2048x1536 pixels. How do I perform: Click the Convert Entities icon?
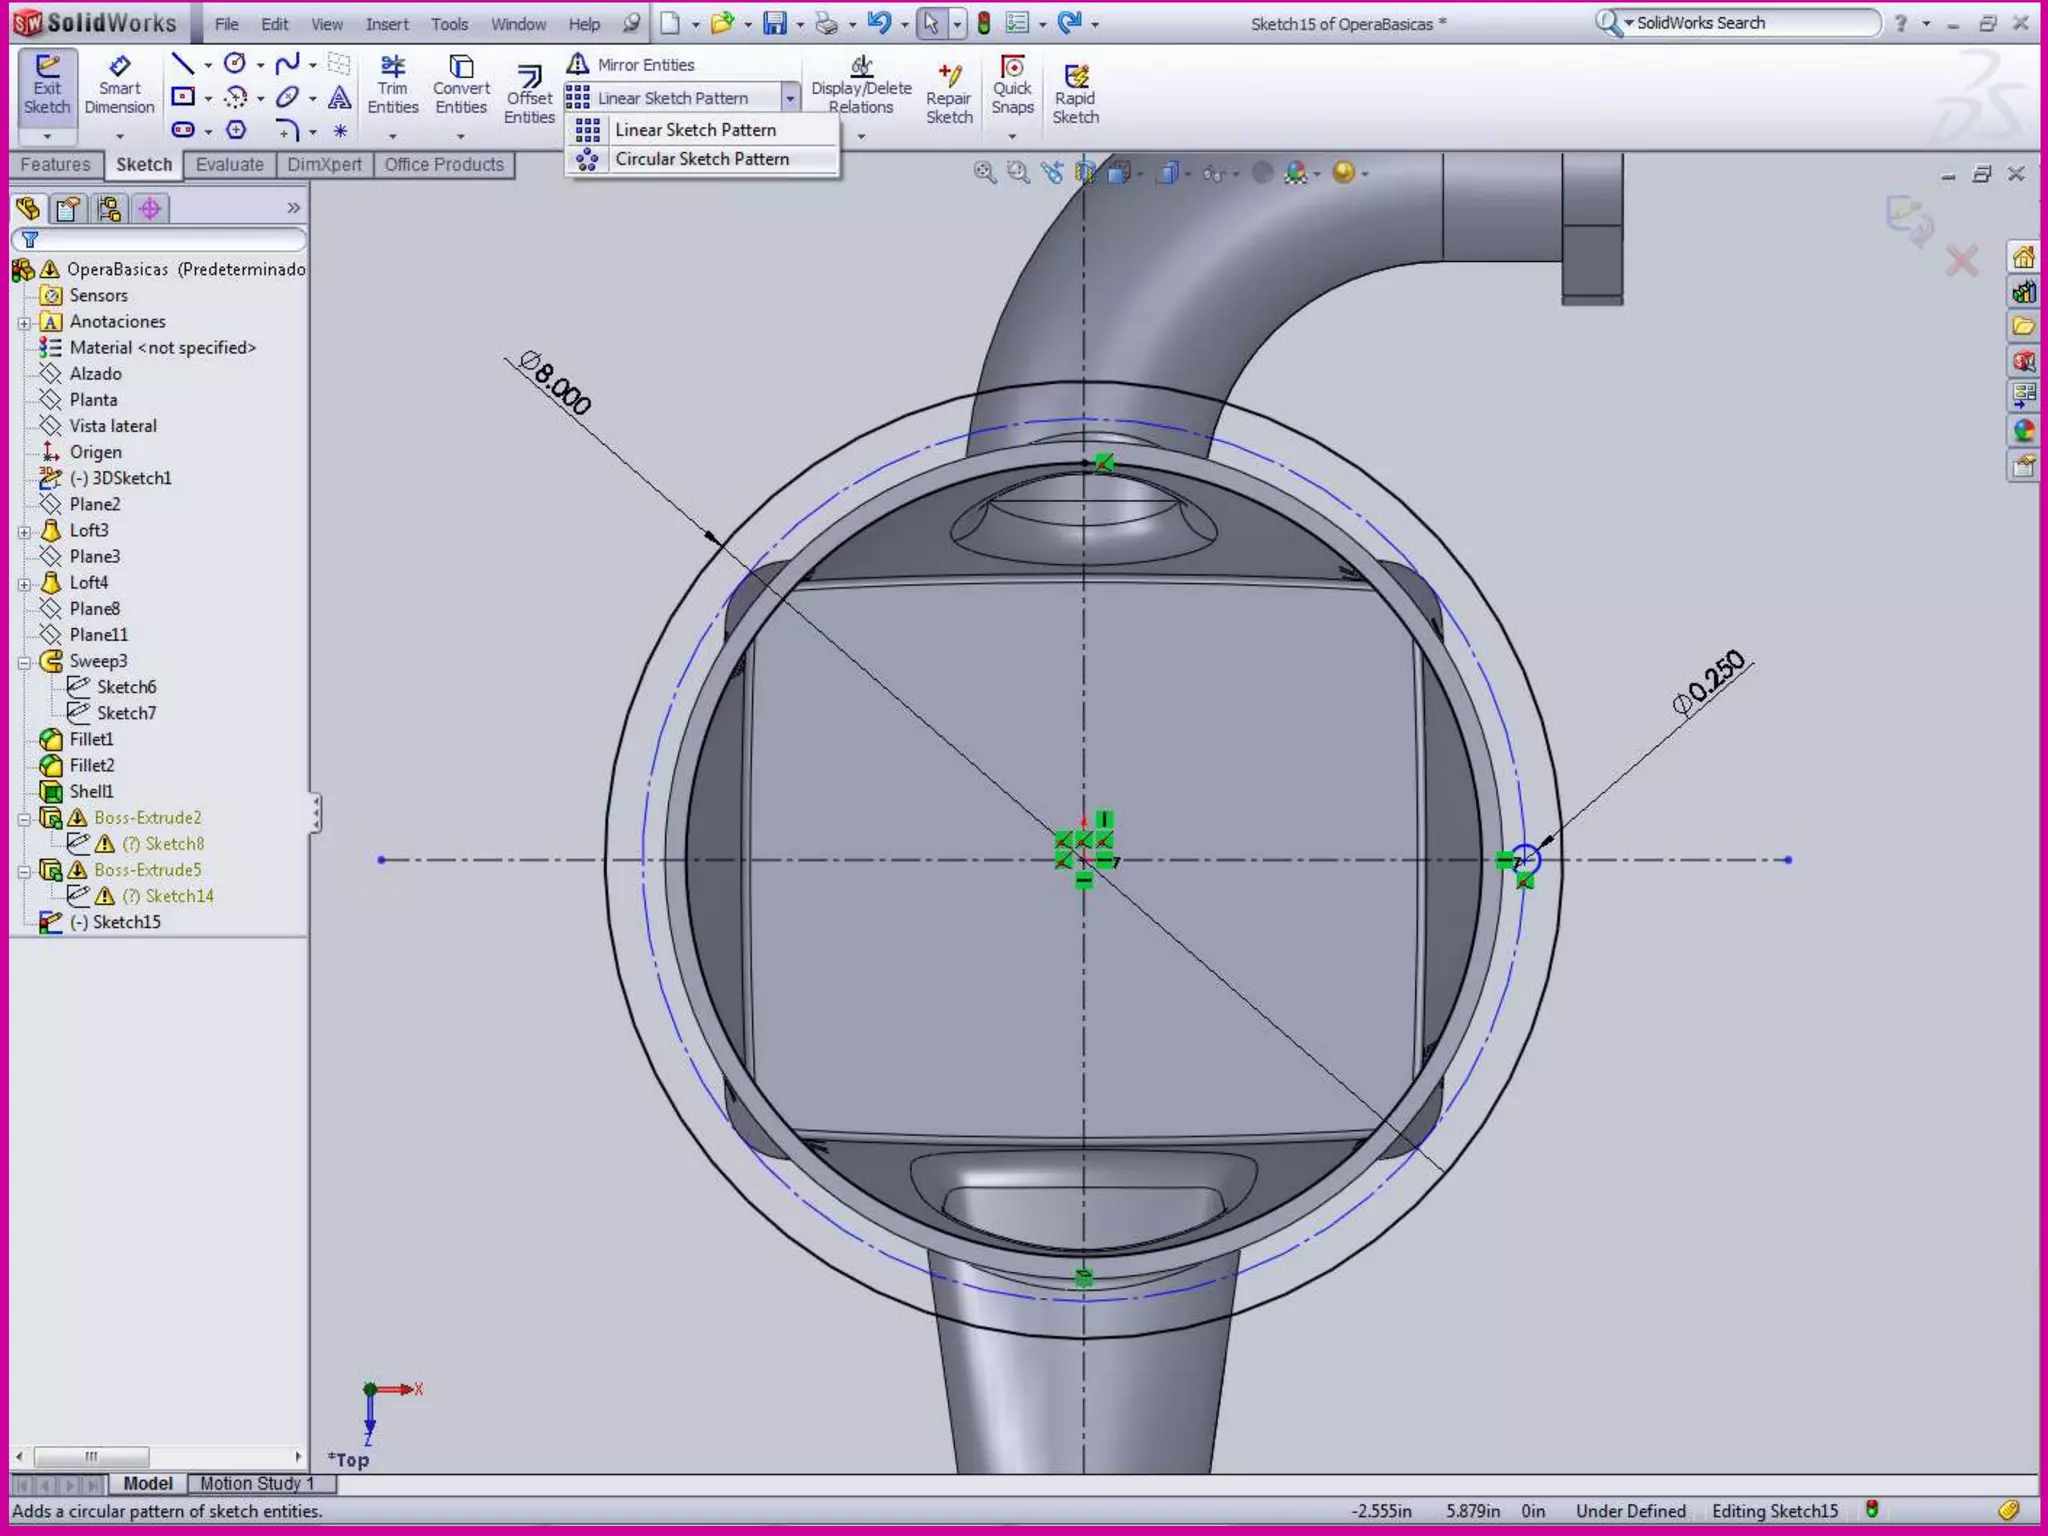click(x=461, y=85)
